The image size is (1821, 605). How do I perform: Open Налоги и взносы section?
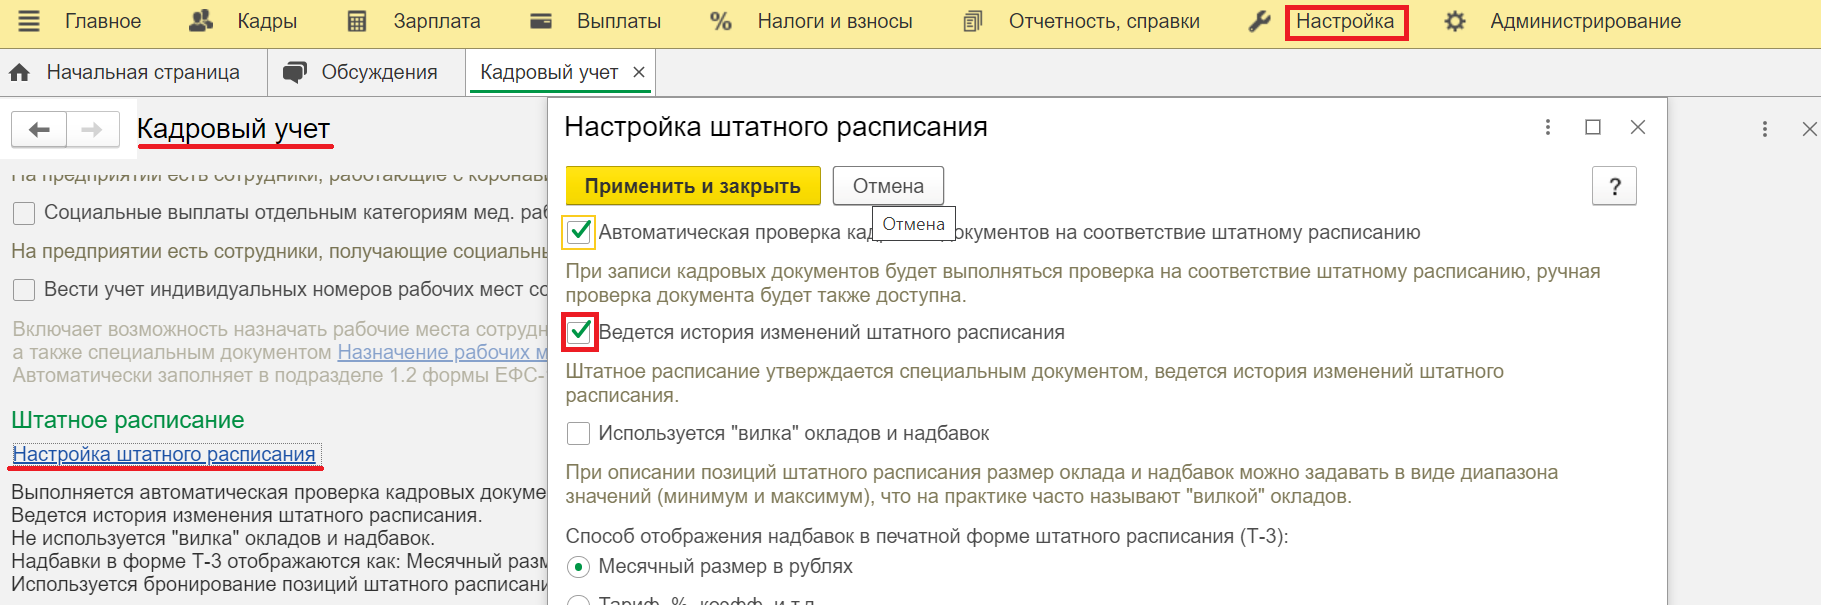(x=834, y=21)
